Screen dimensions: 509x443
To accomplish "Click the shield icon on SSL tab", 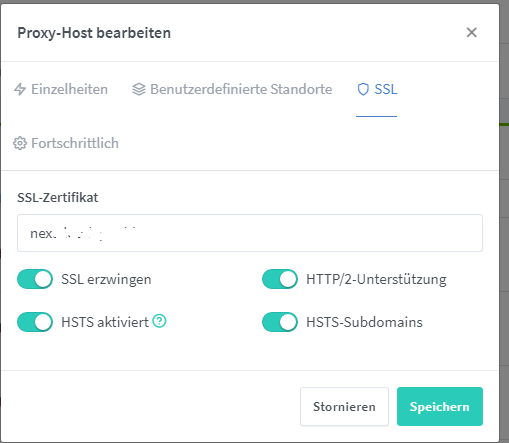I will pos(363,89).
